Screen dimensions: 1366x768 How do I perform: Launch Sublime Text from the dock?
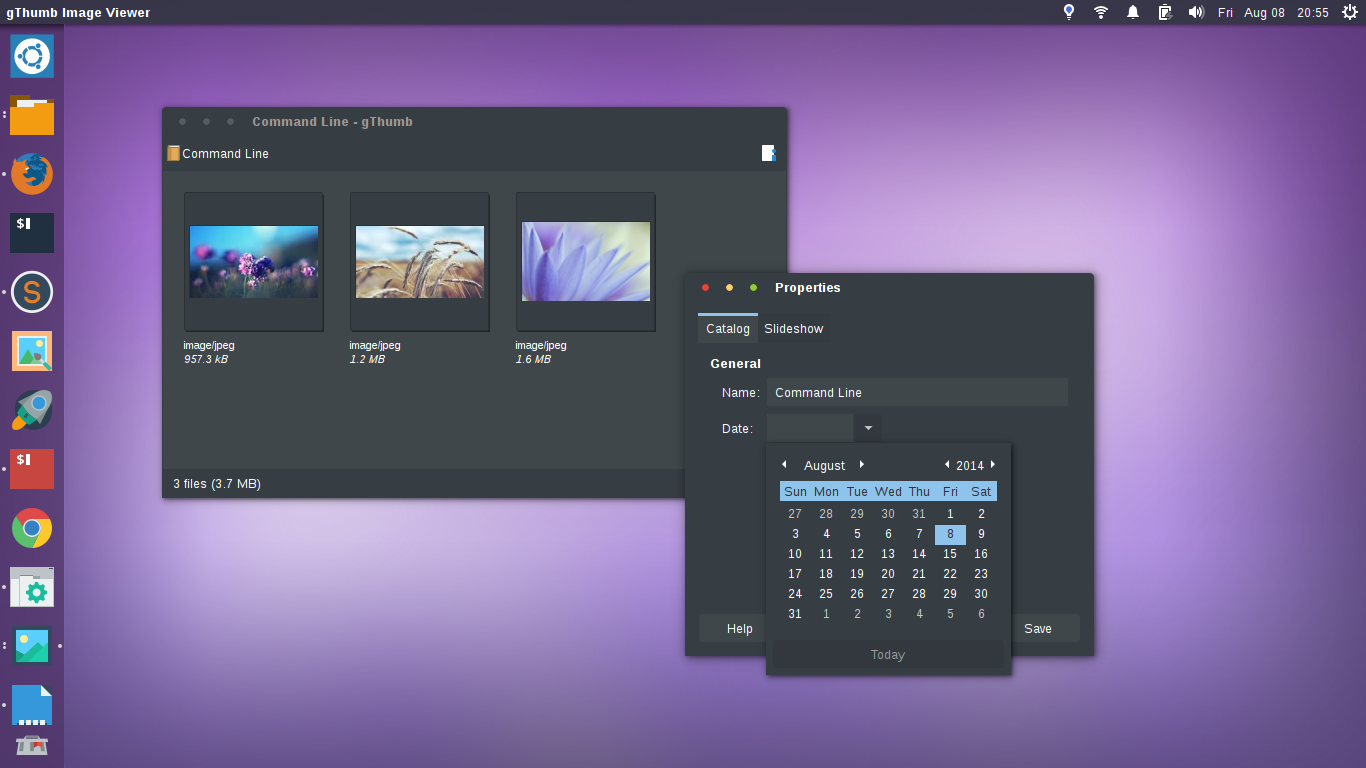tap(32, 293)
